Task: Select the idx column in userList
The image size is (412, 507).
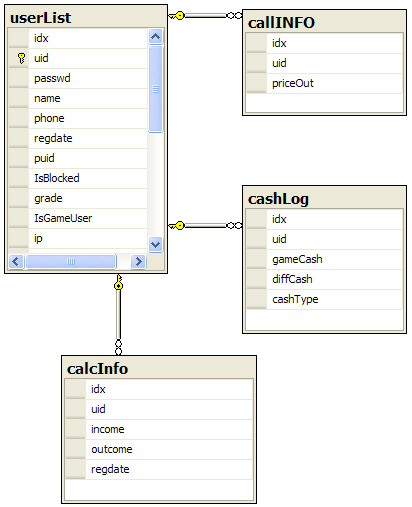Action: [78, 38]
